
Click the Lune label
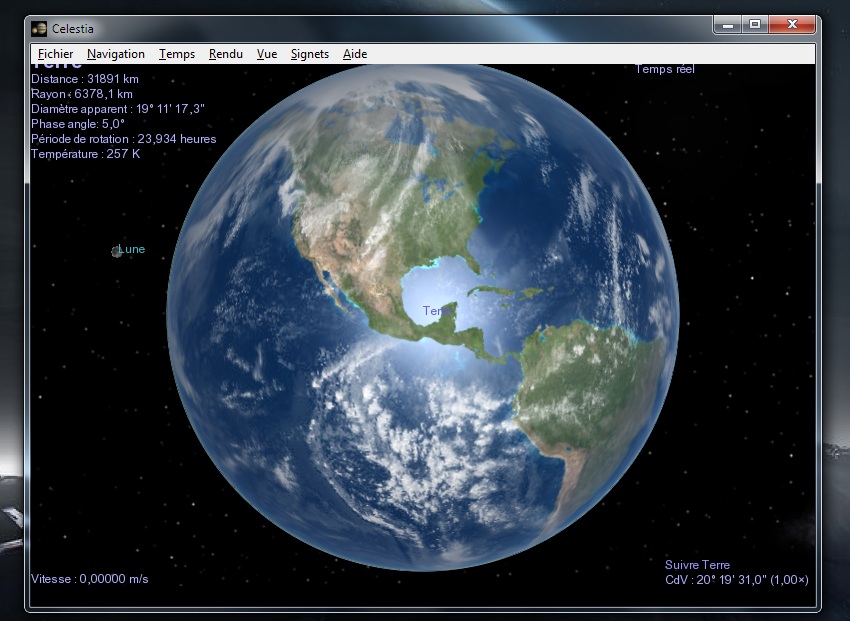click(x=132, y=249)
